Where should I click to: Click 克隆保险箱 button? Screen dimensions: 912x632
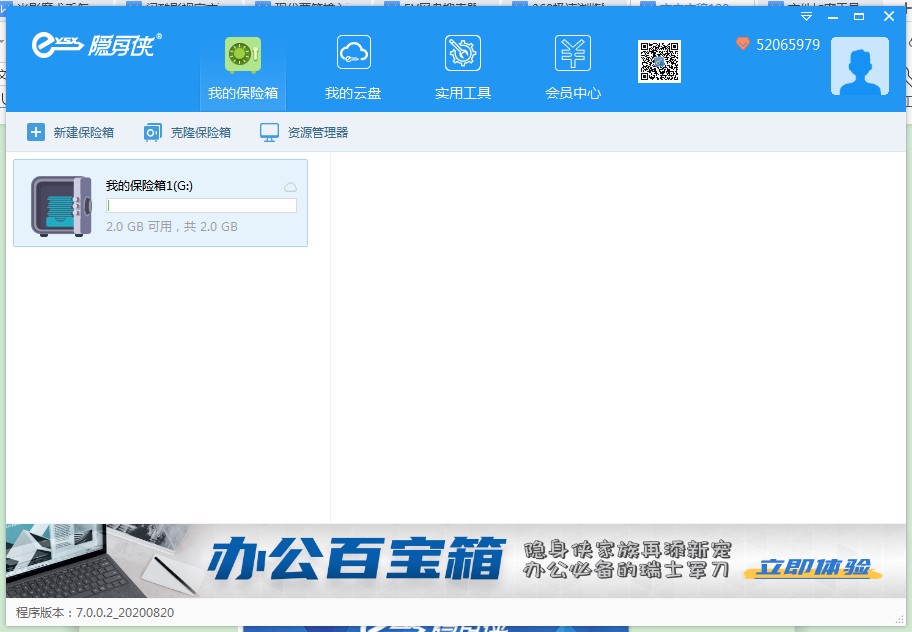coord(187,133)
